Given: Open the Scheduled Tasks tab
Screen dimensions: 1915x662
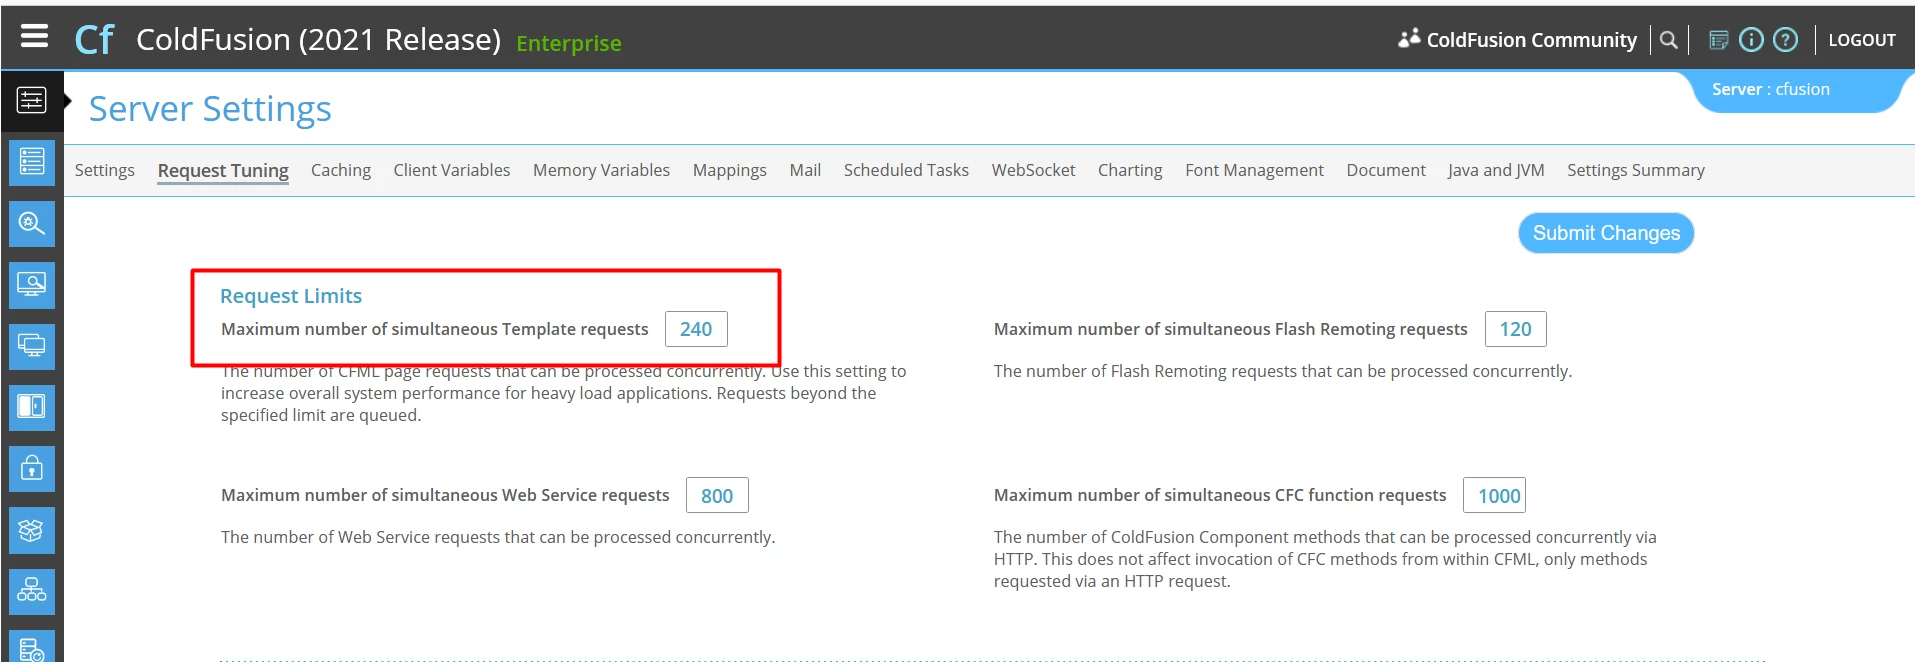Looking at the screenshot, I should tap(906, 170).
